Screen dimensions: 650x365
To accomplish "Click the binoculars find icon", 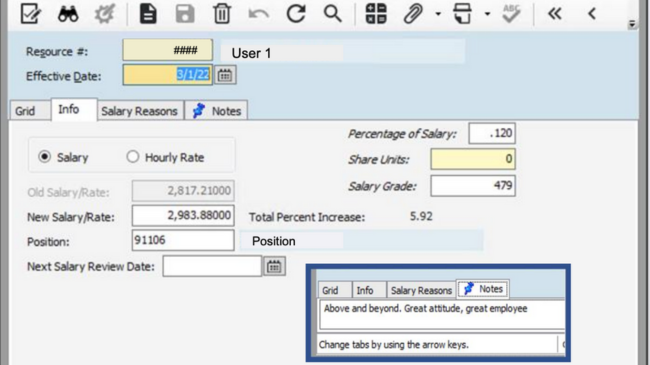I will (x=68, y=14).
